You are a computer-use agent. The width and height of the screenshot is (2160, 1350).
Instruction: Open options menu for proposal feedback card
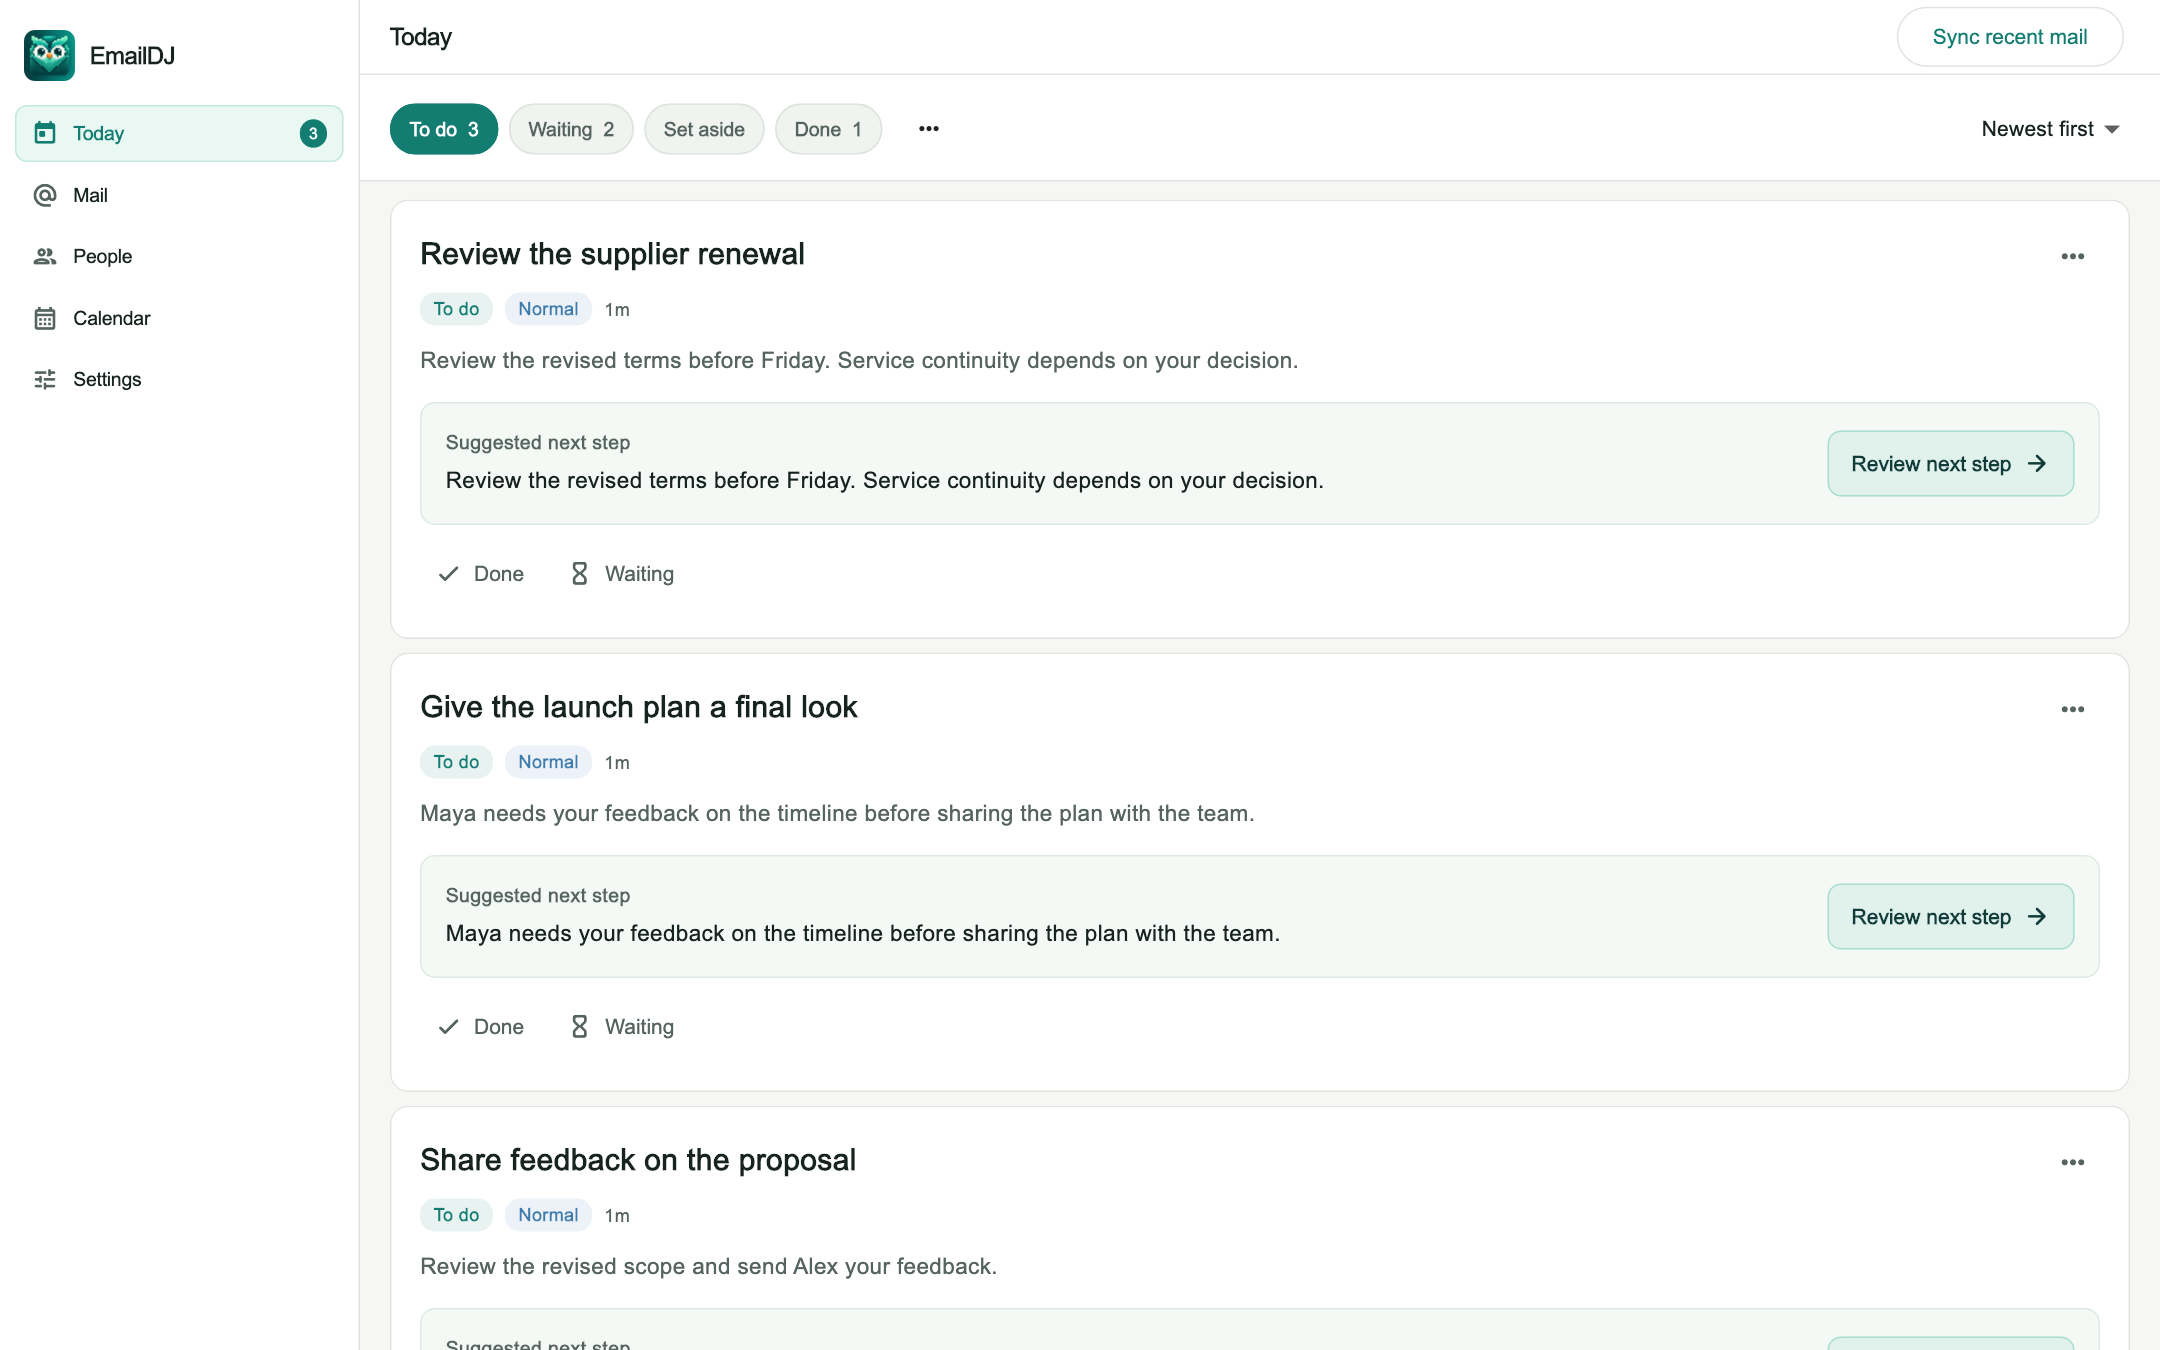(2073, 1163)
